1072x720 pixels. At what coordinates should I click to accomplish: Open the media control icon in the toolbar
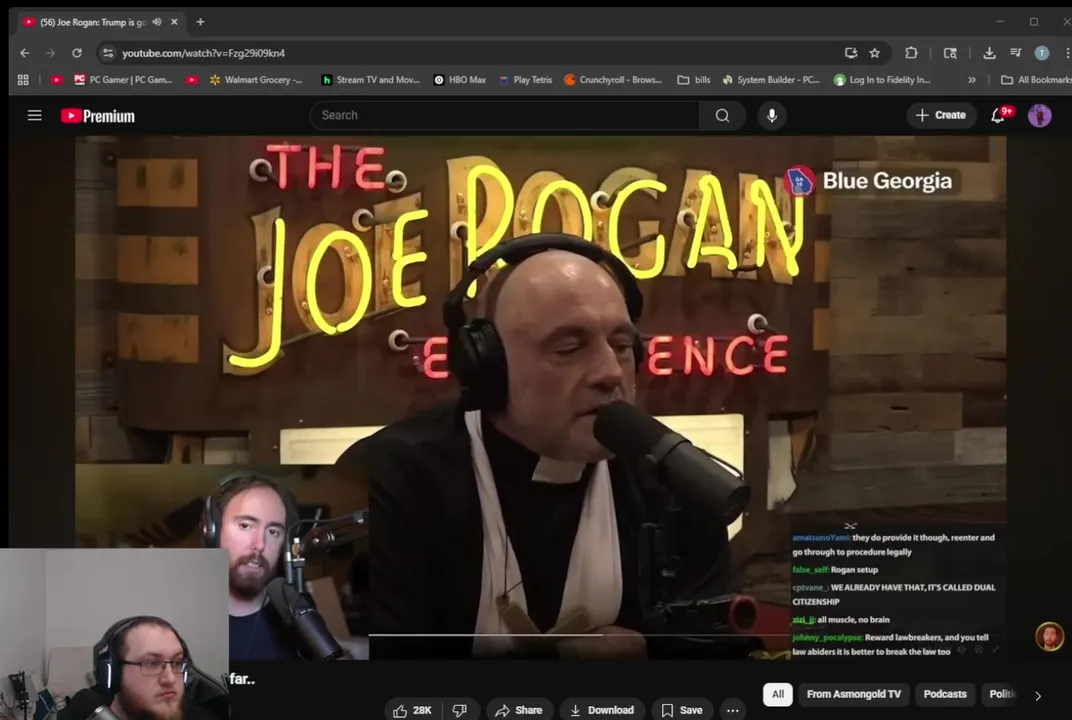click(1015, 53)
